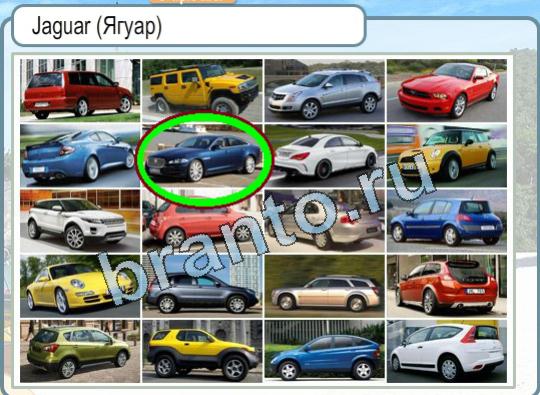
Task: Pick the yellow Mini Cooper photo
Action: (447, 156)
